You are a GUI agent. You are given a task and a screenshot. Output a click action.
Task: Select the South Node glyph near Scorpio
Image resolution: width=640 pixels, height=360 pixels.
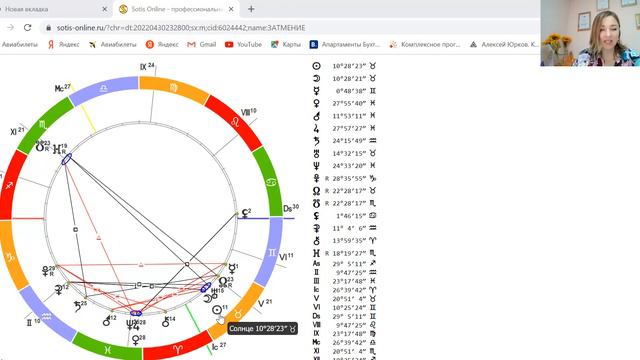pyautogui.click(x=40, y=147)
